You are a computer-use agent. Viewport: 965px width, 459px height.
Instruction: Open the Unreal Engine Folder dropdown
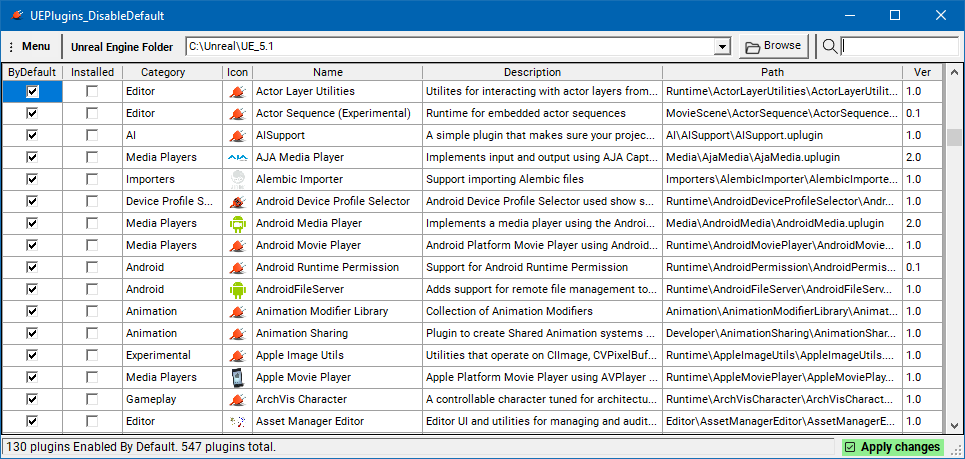(x=722, y=47)
